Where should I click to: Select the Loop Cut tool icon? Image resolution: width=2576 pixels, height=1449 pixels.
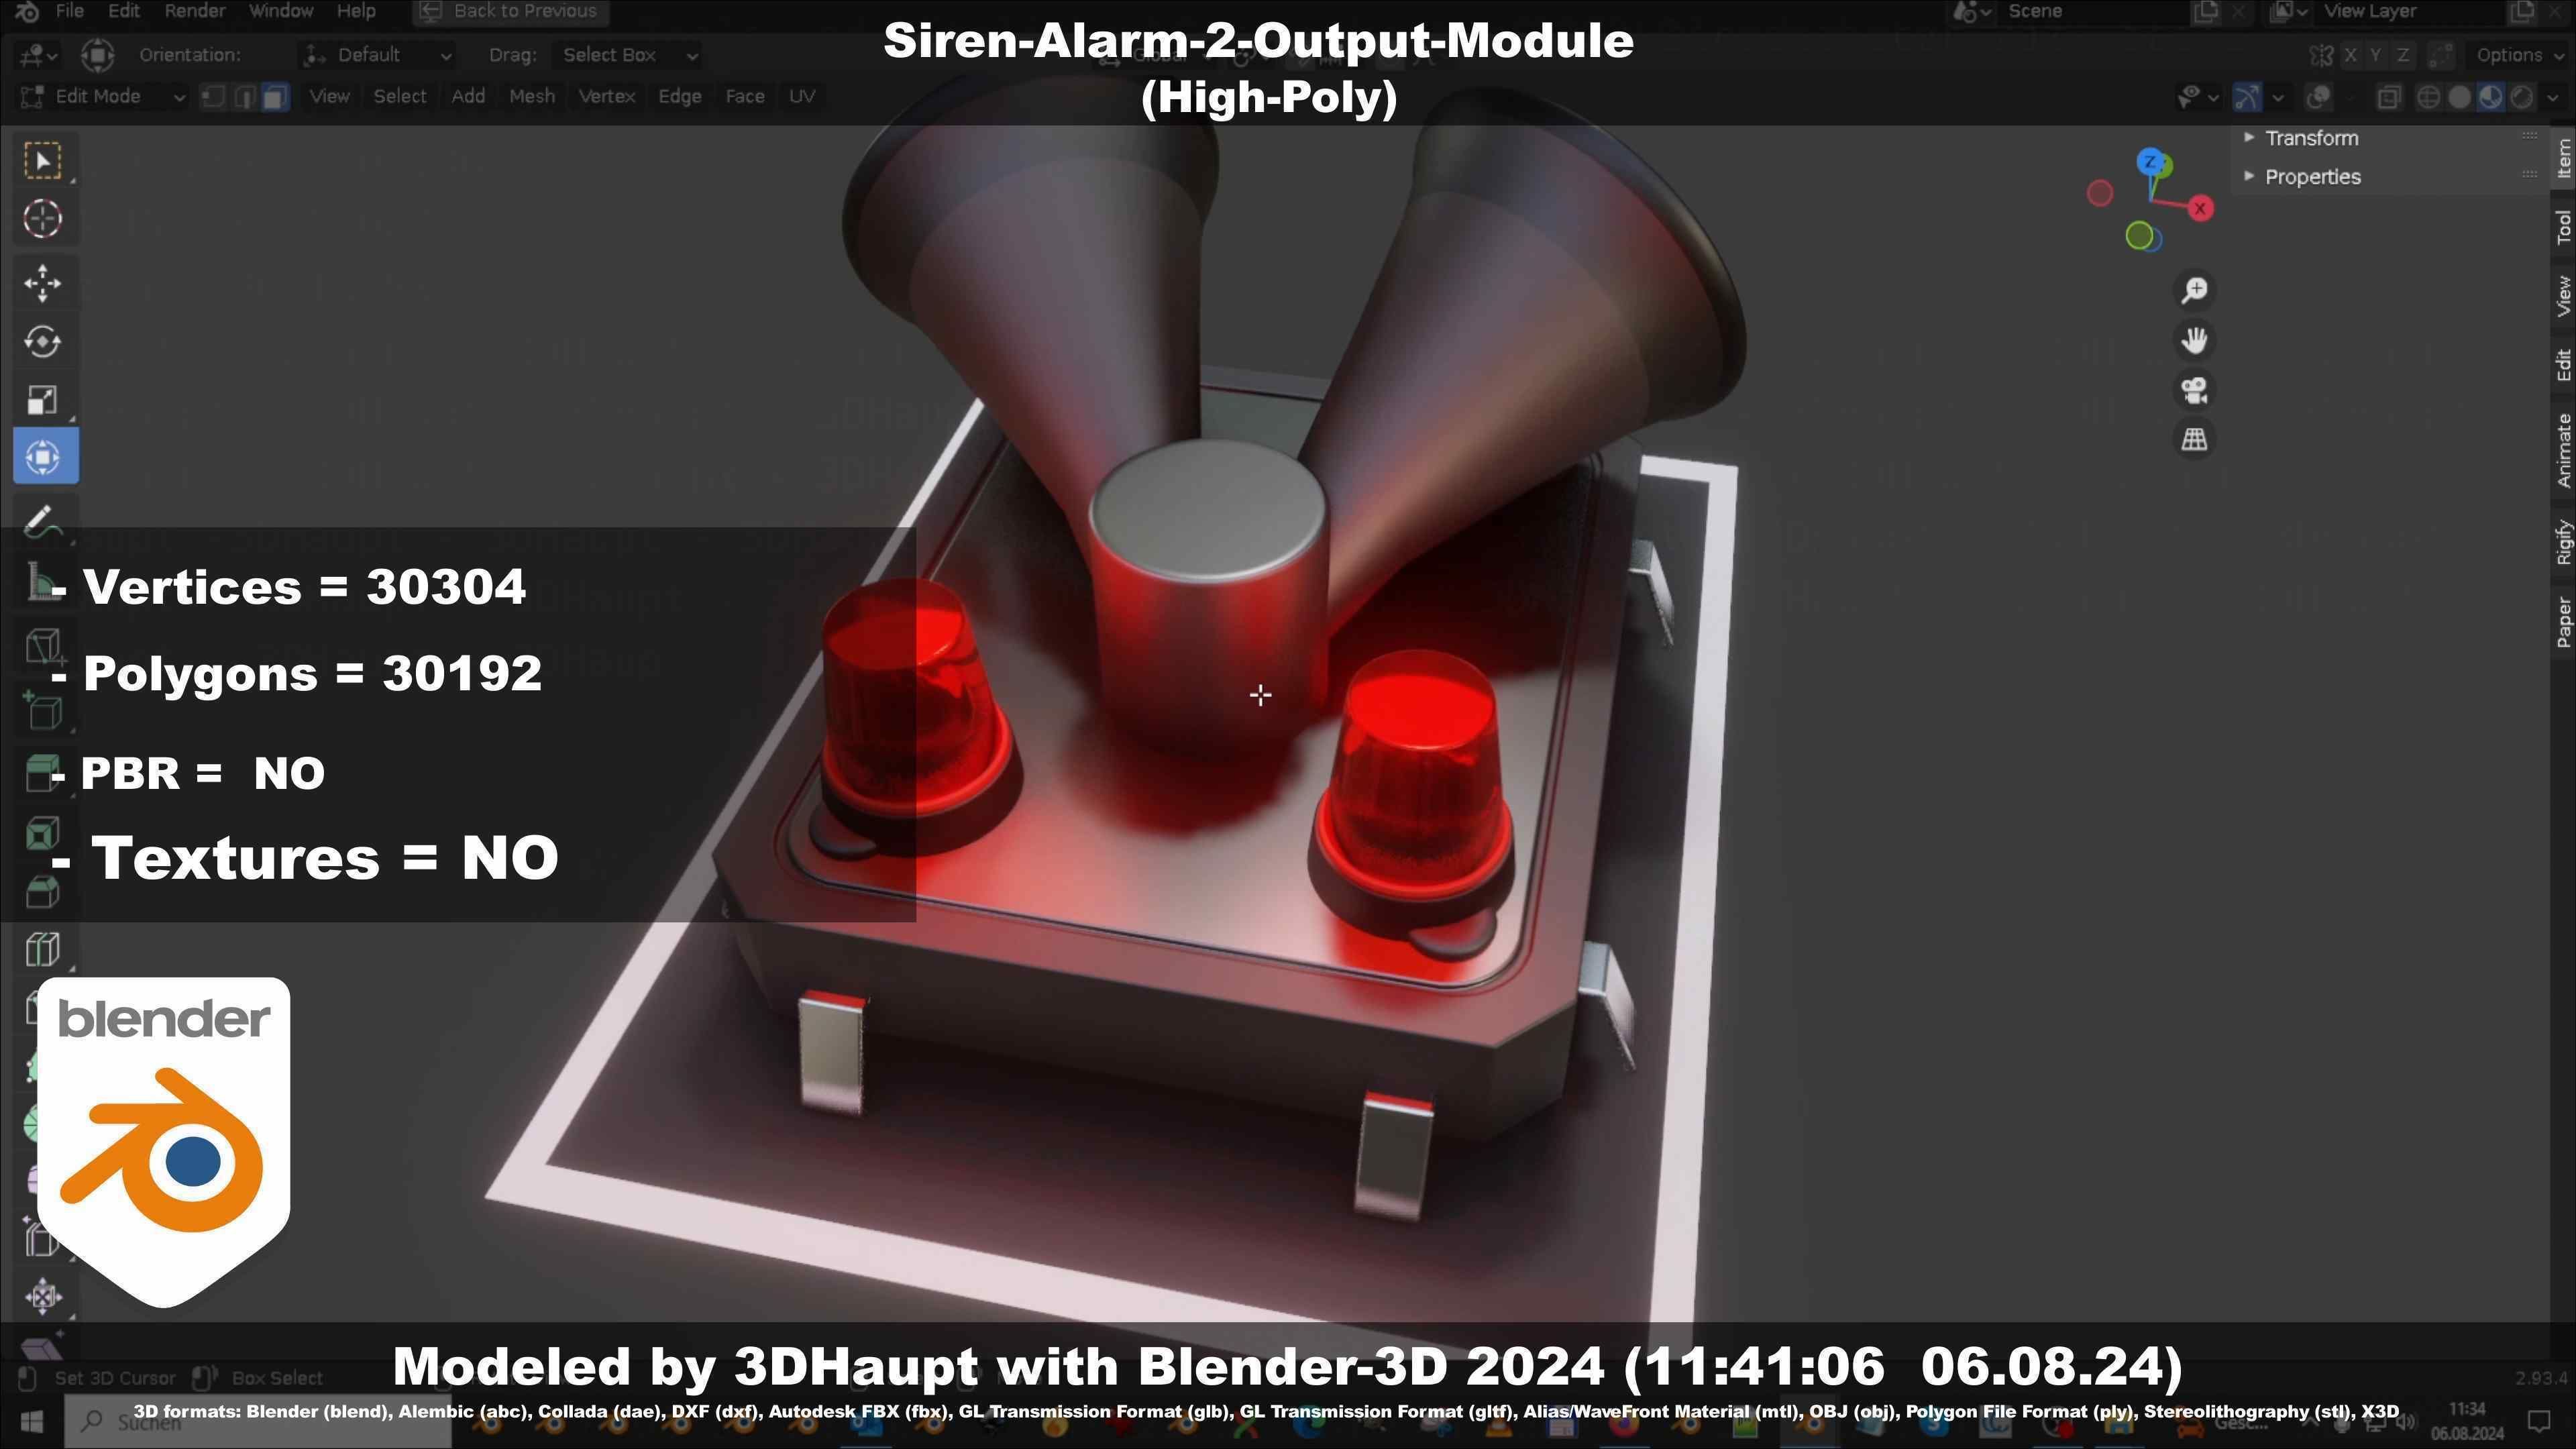pyautogui.click(x=42, y=948)
